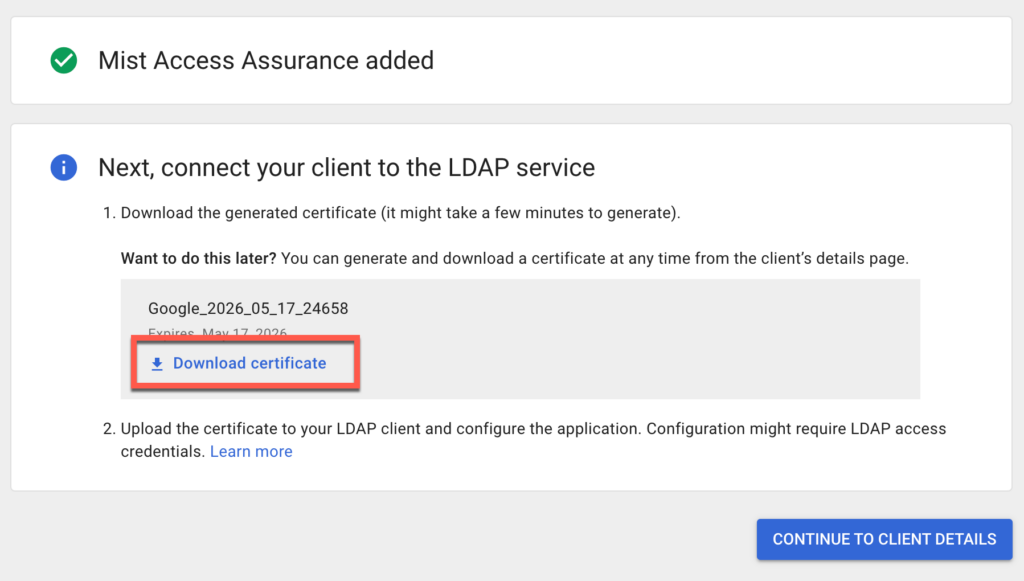Select the LDAP service connection heading
The height and width of the screenshot is (581, 1024).
pos(346,167)
